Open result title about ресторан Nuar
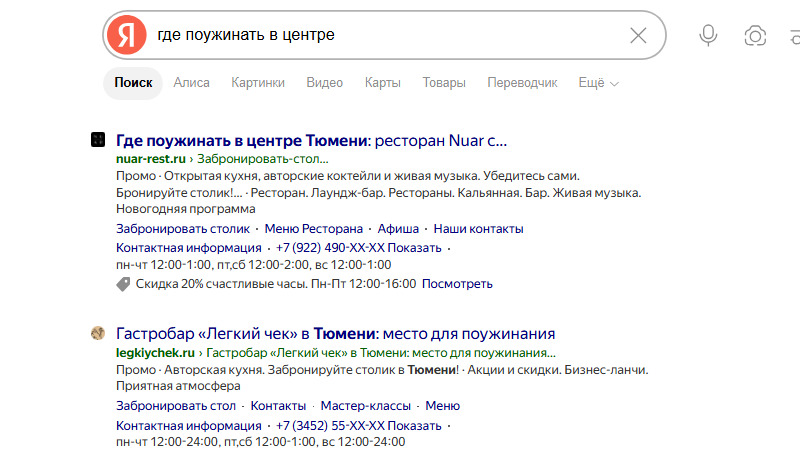This screenshot has width=800, height=467. [x=311, y=140]
